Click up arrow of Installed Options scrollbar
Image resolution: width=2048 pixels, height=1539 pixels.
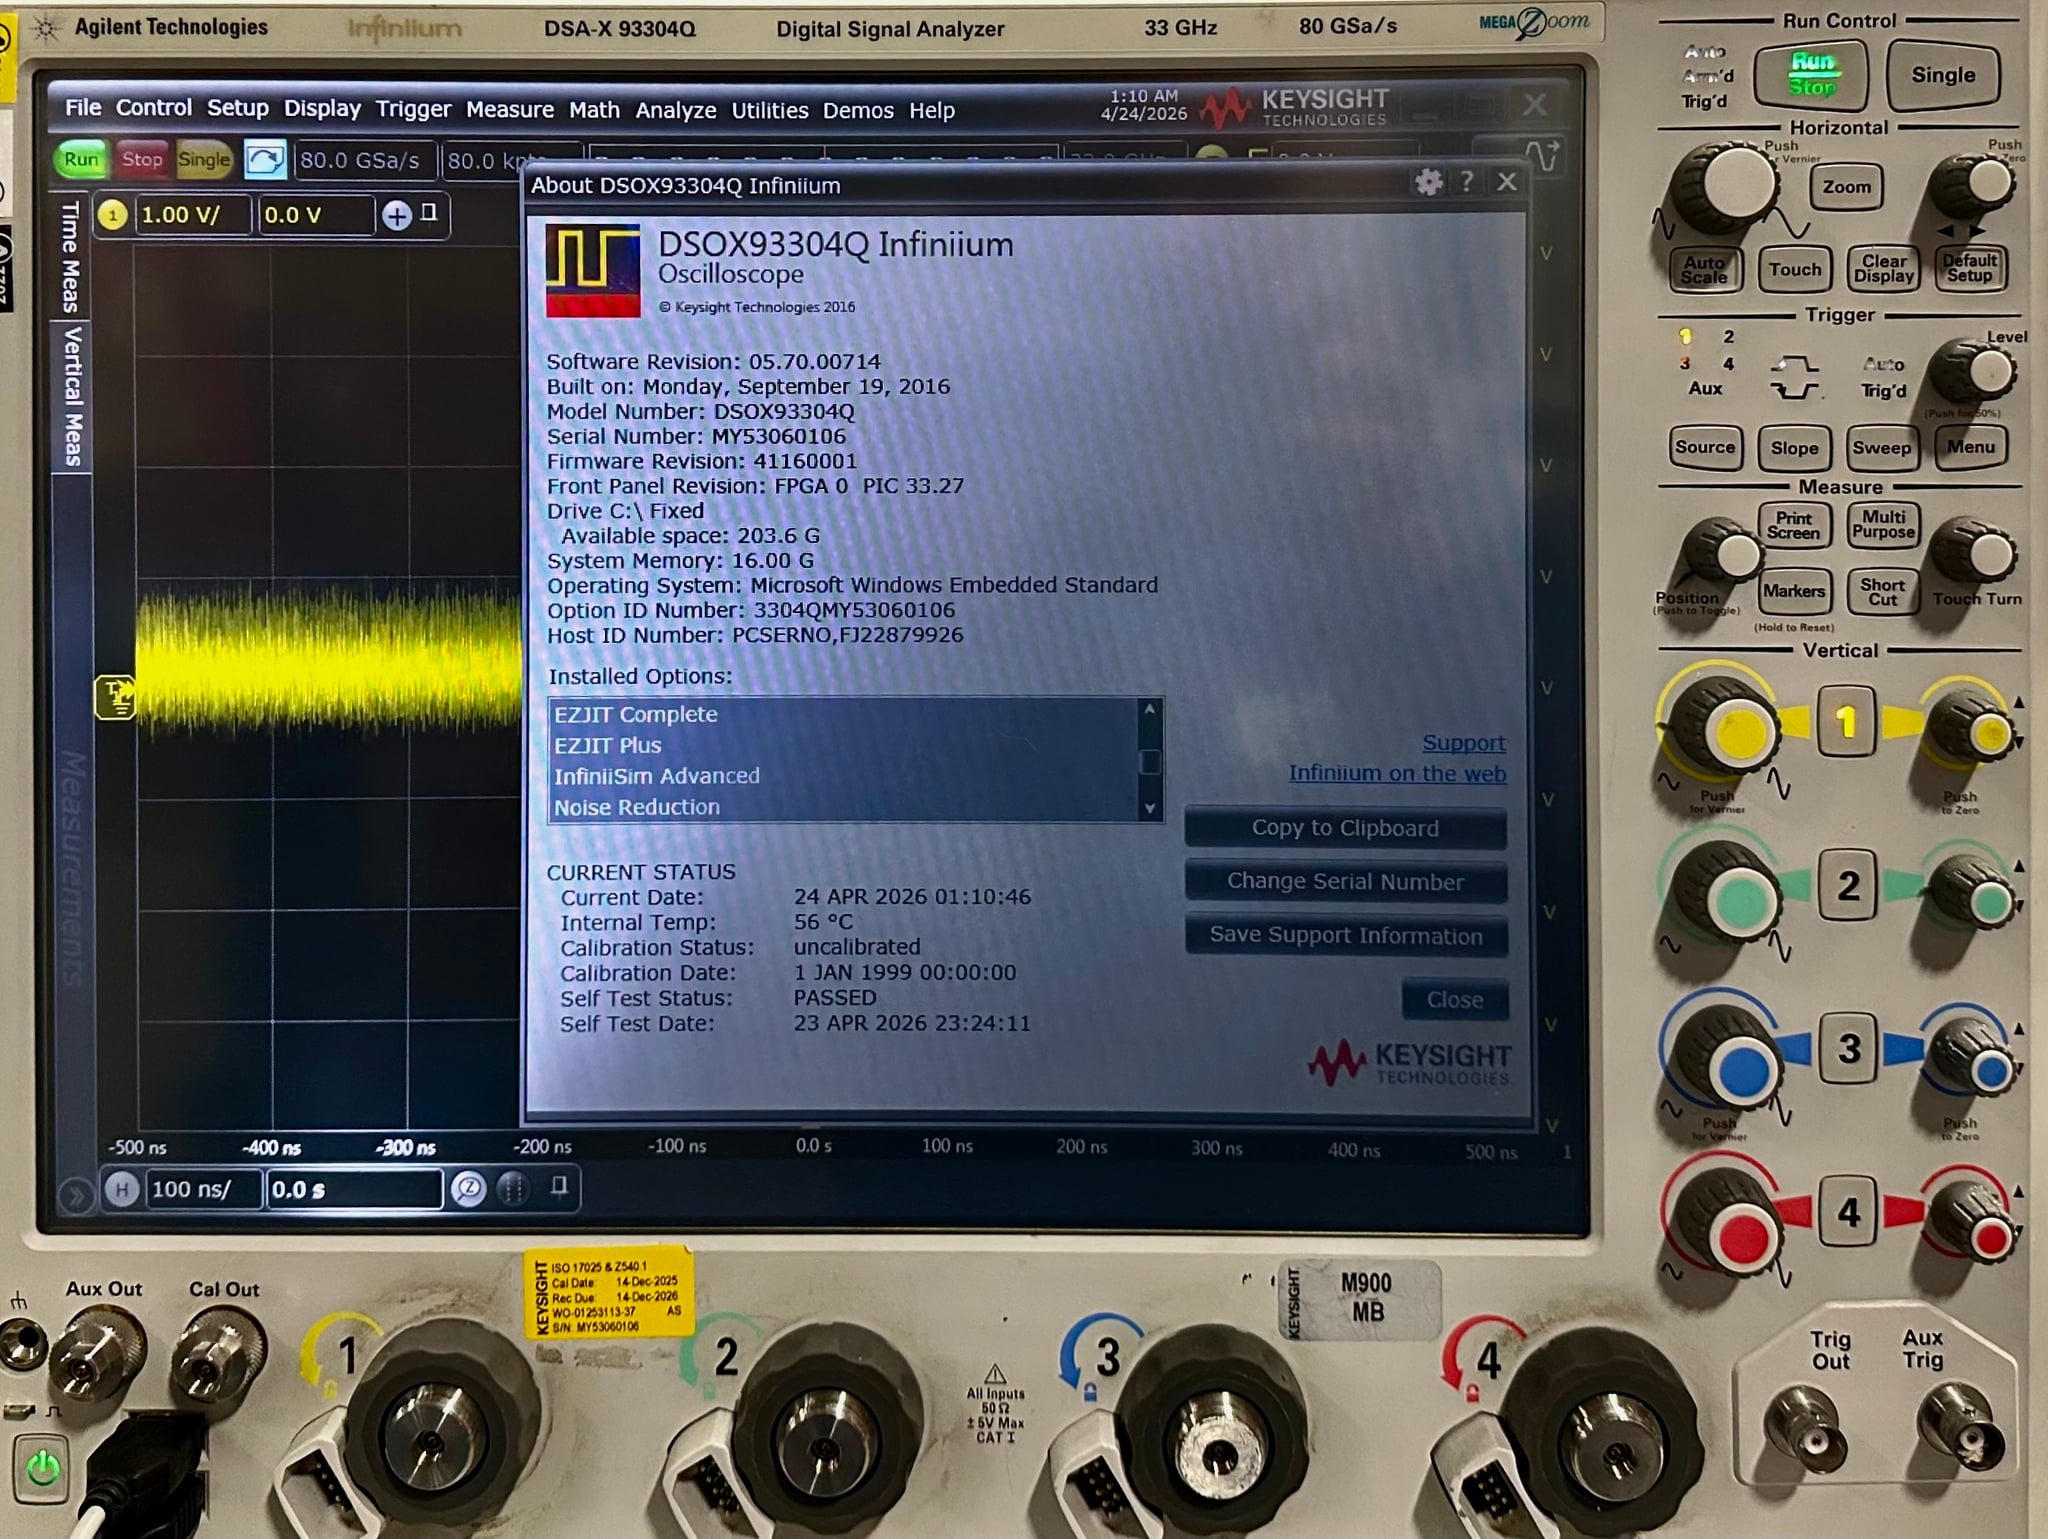[x=1150, y=709]
